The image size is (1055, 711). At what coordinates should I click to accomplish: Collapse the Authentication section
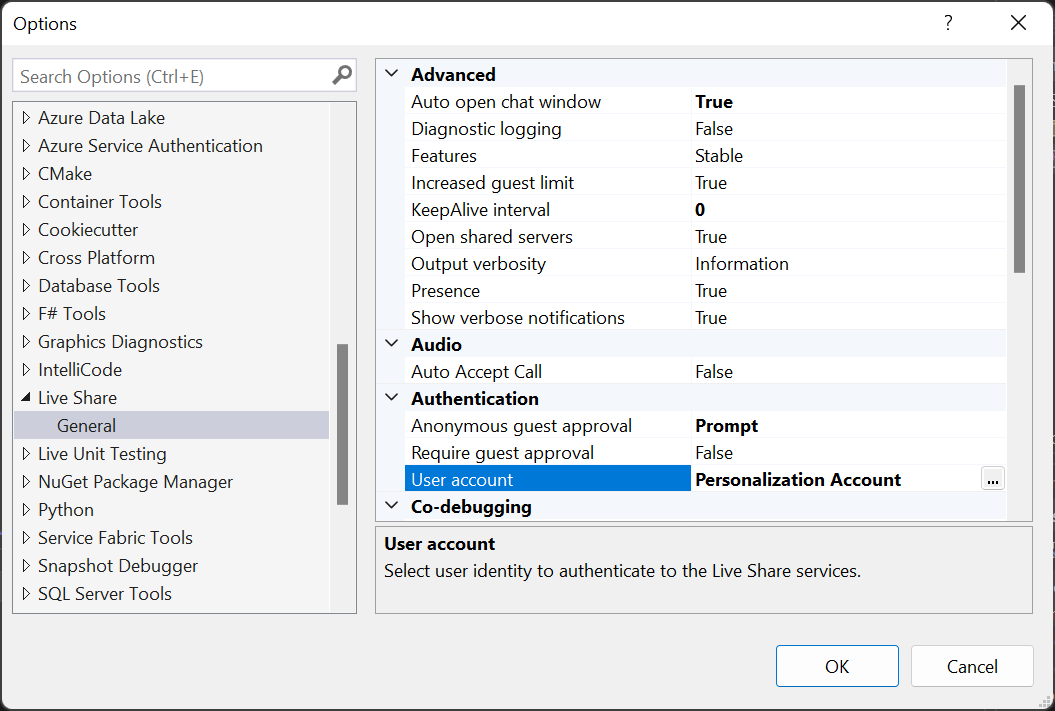(391, 398)
